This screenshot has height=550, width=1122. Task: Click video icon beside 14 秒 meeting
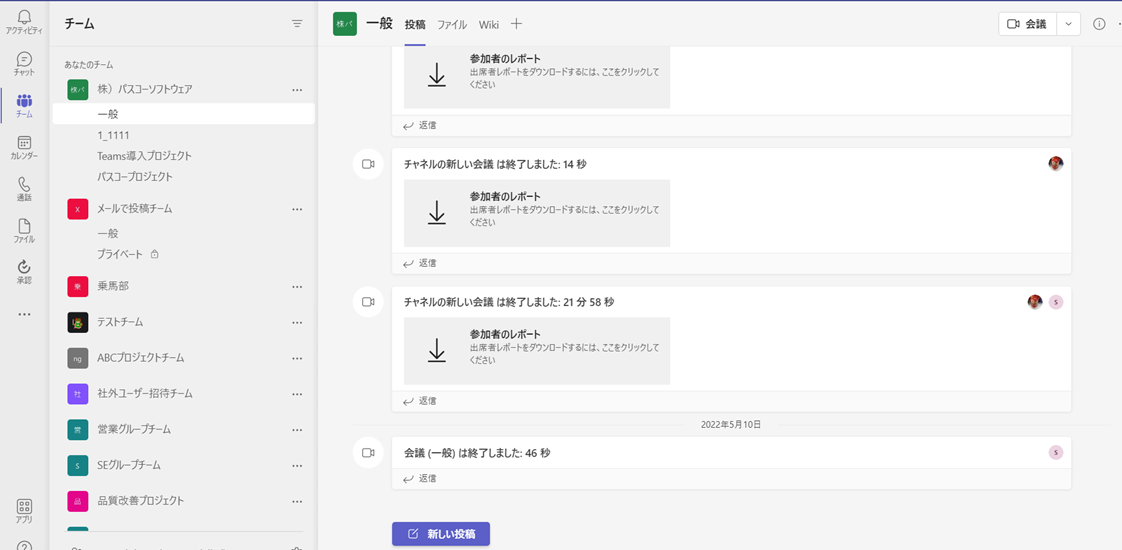point(369,164)
